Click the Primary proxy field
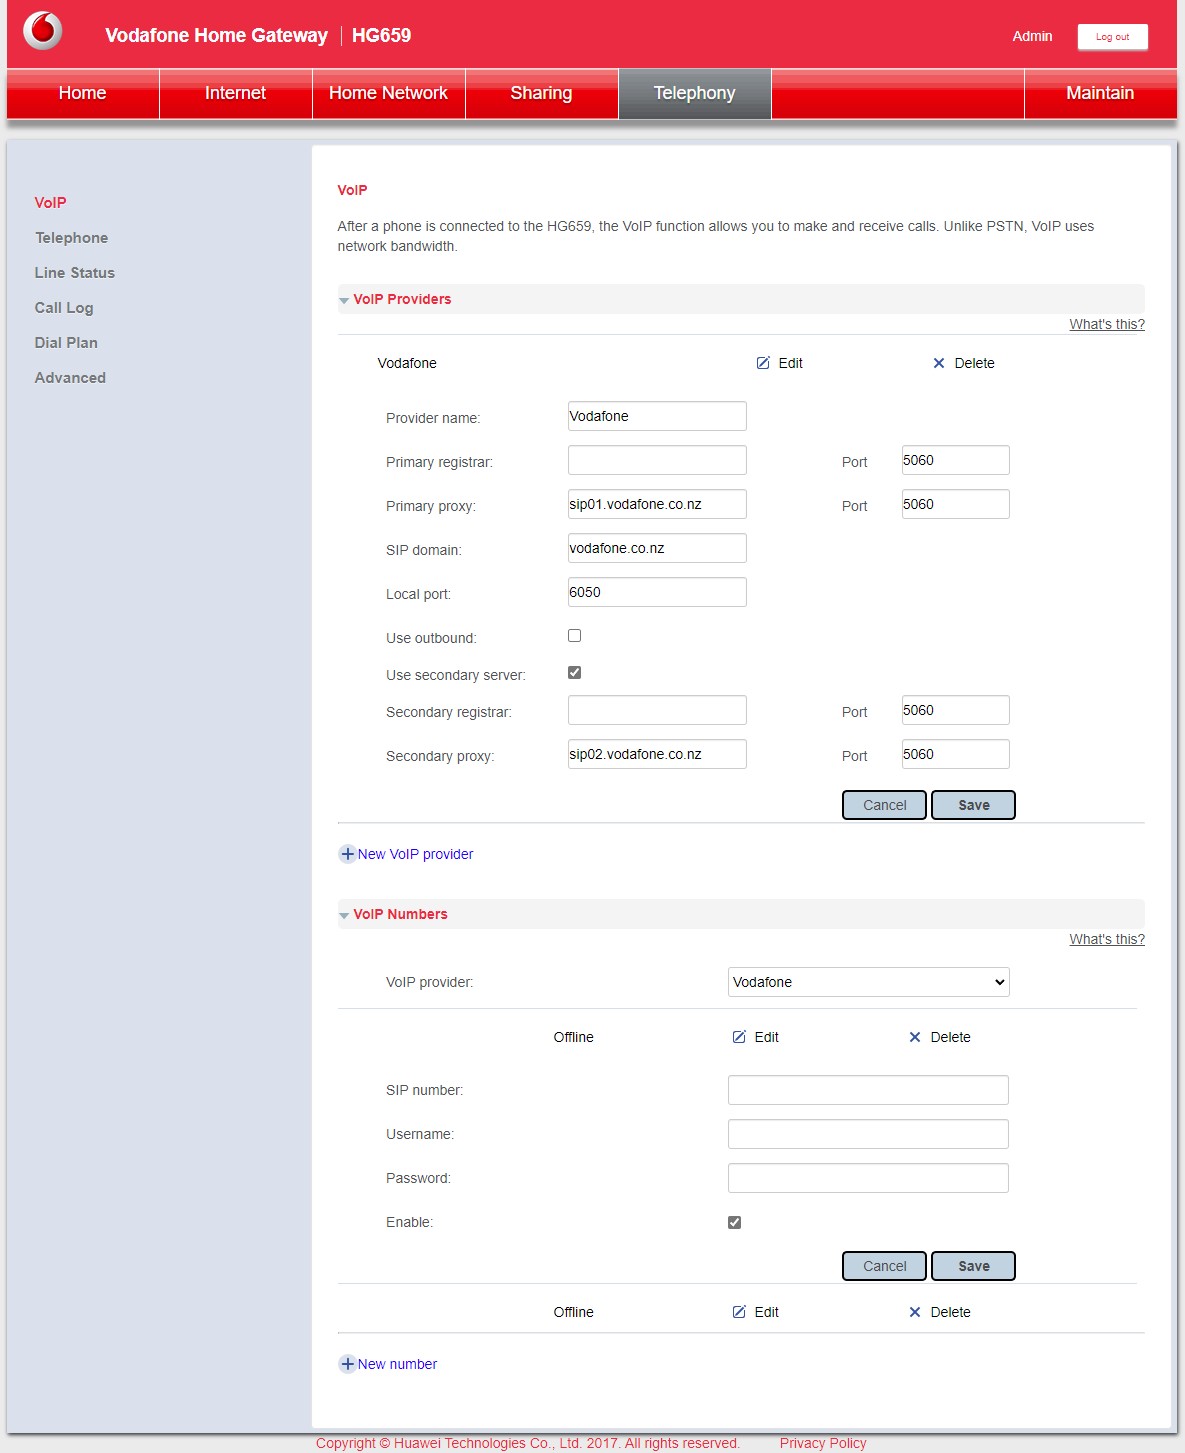This screenshot has height=1453, width=1185. coord(657,504)
